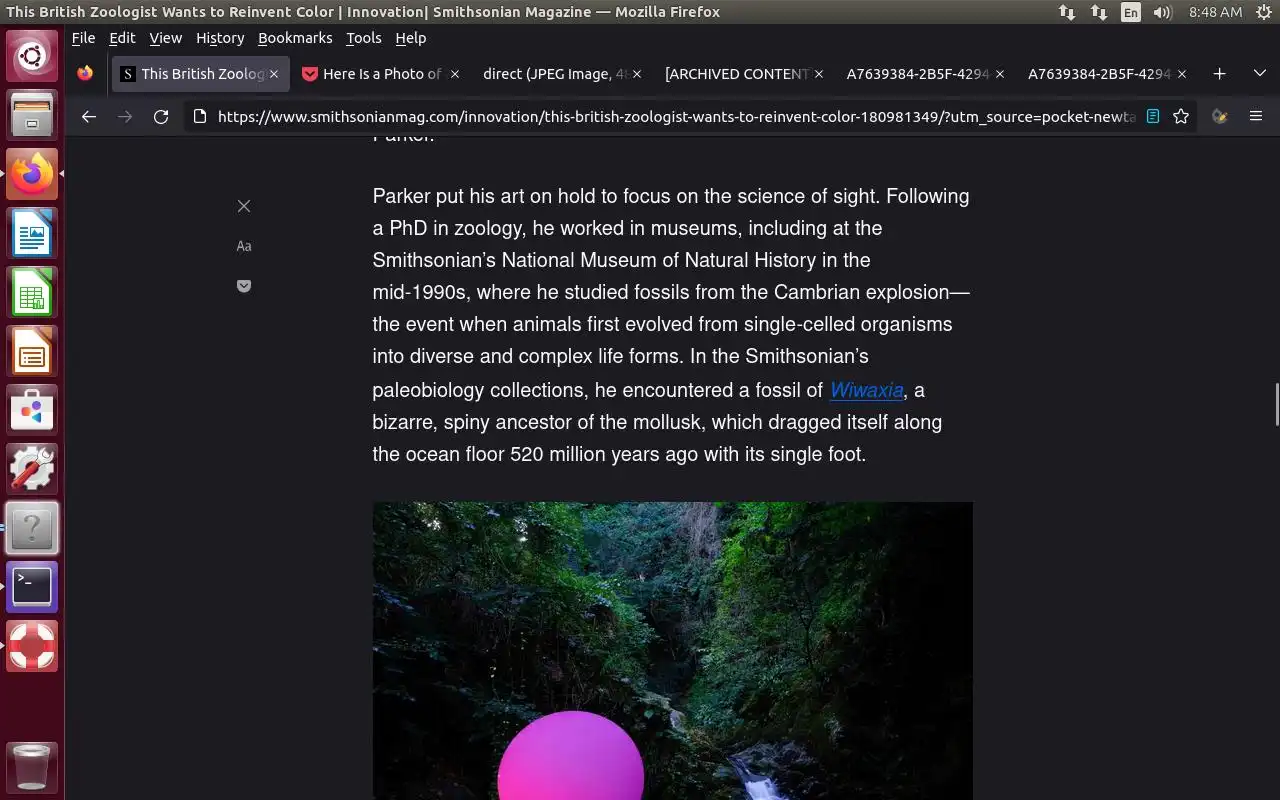Show site information via the page icon in URL bar
The height and width of the screenshot is (800, 1280).
pos(199,117)
